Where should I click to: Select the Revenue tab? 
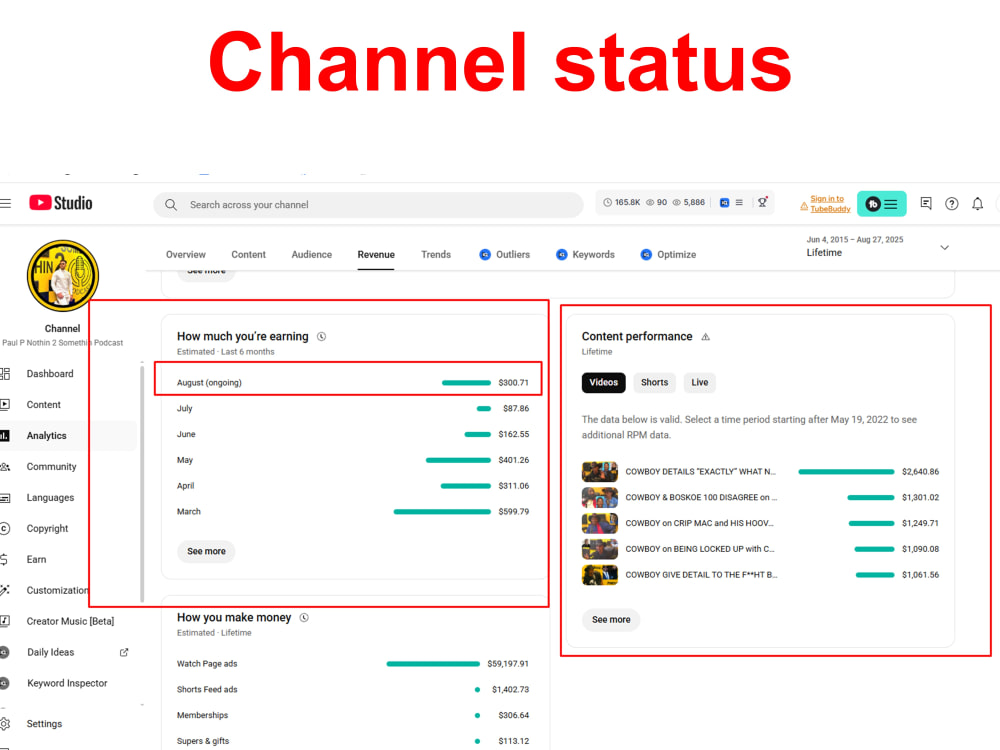pos(376,254)
